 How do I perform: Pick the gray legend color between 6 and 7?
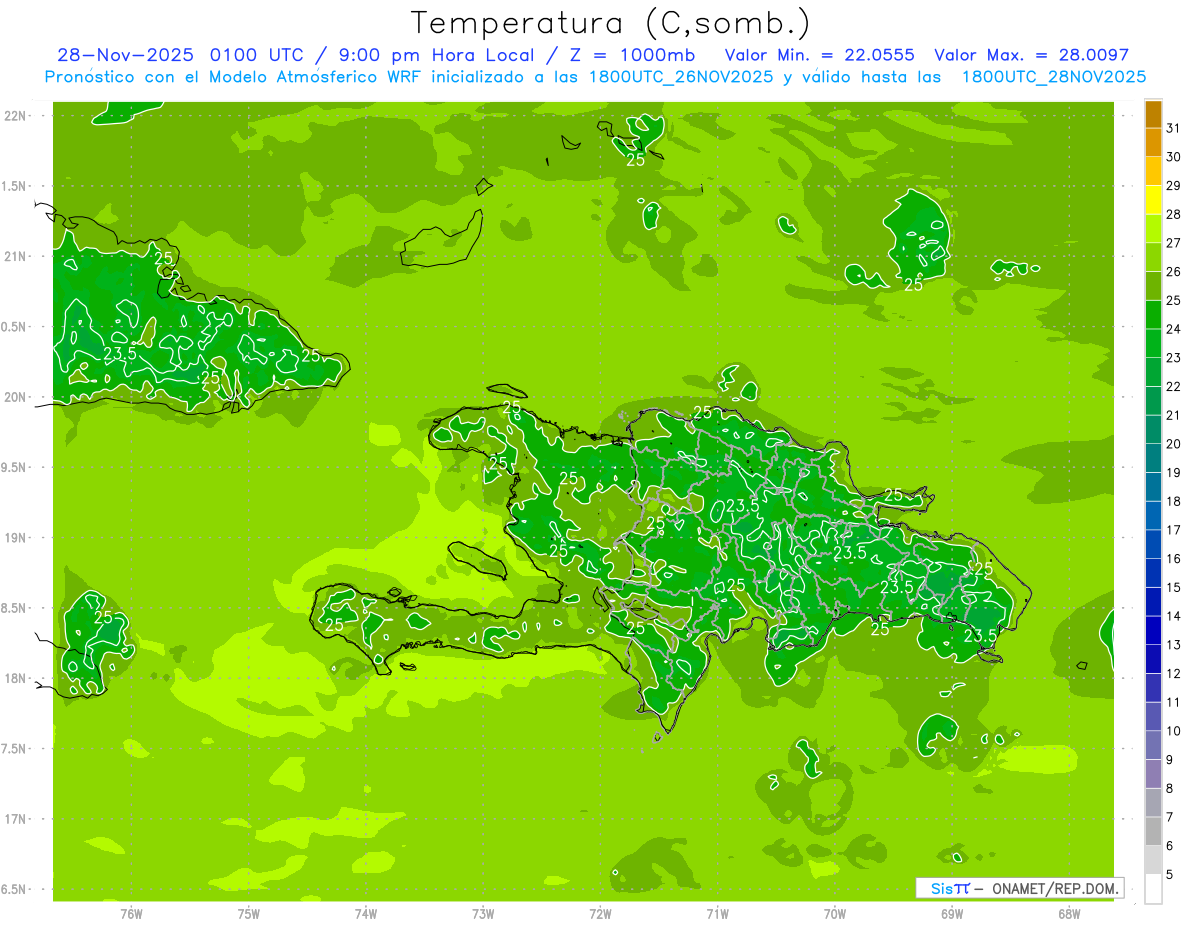(1153, 831)
